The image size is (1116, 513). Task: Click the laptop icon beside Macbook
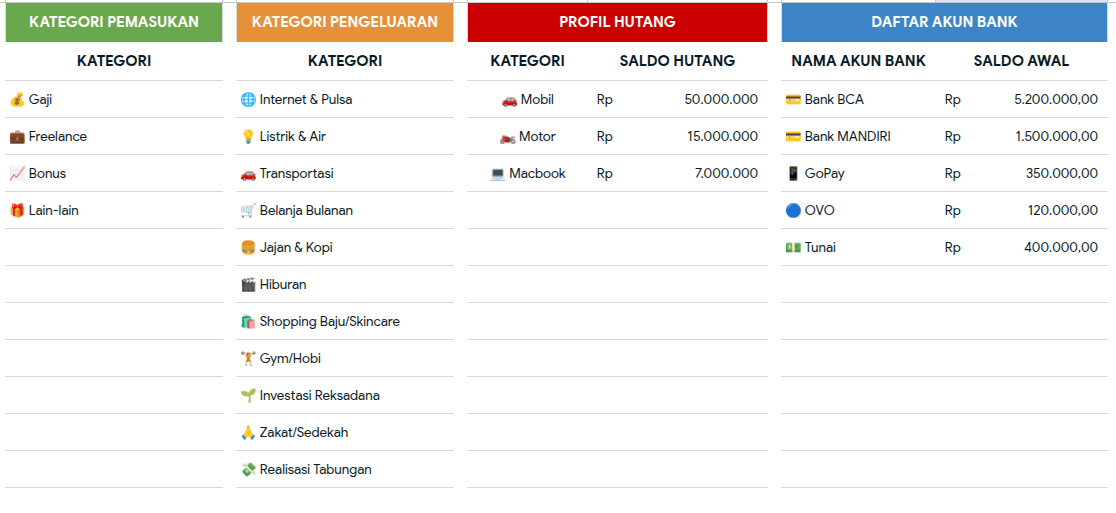[x=498, y=174]
